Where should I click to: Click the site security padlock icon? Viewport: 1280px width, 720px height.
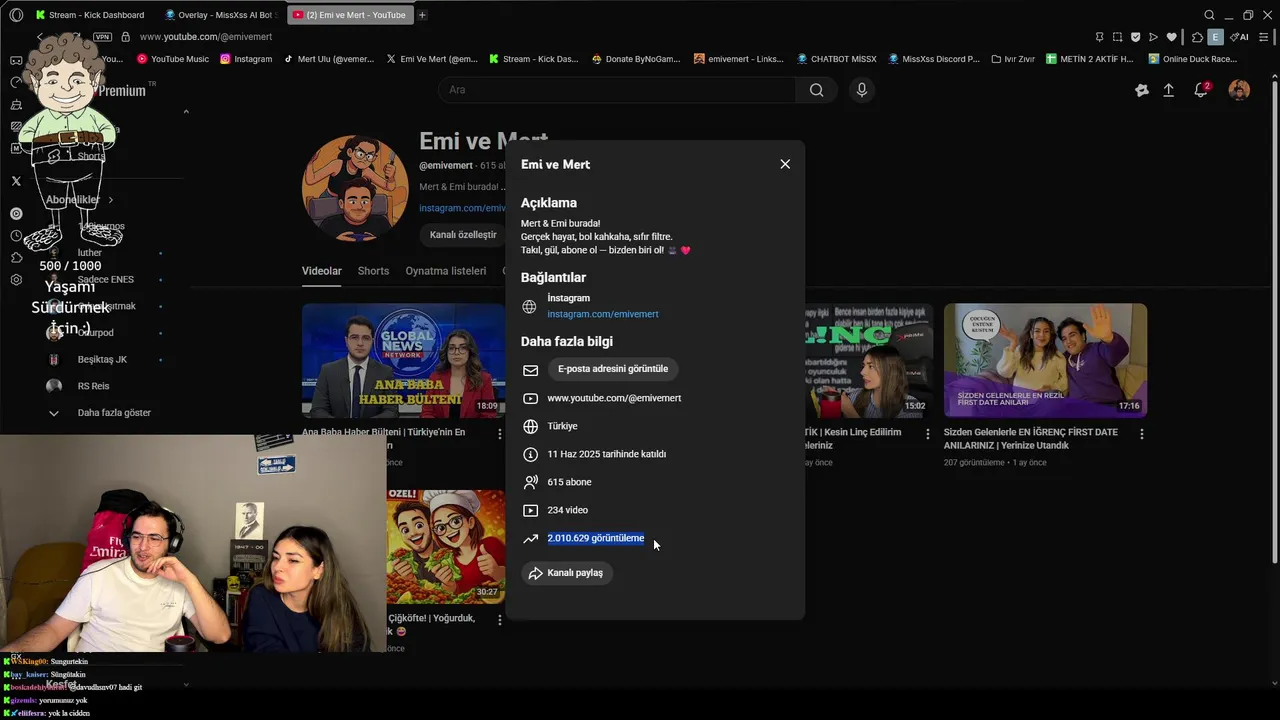(x=125, y=37)
